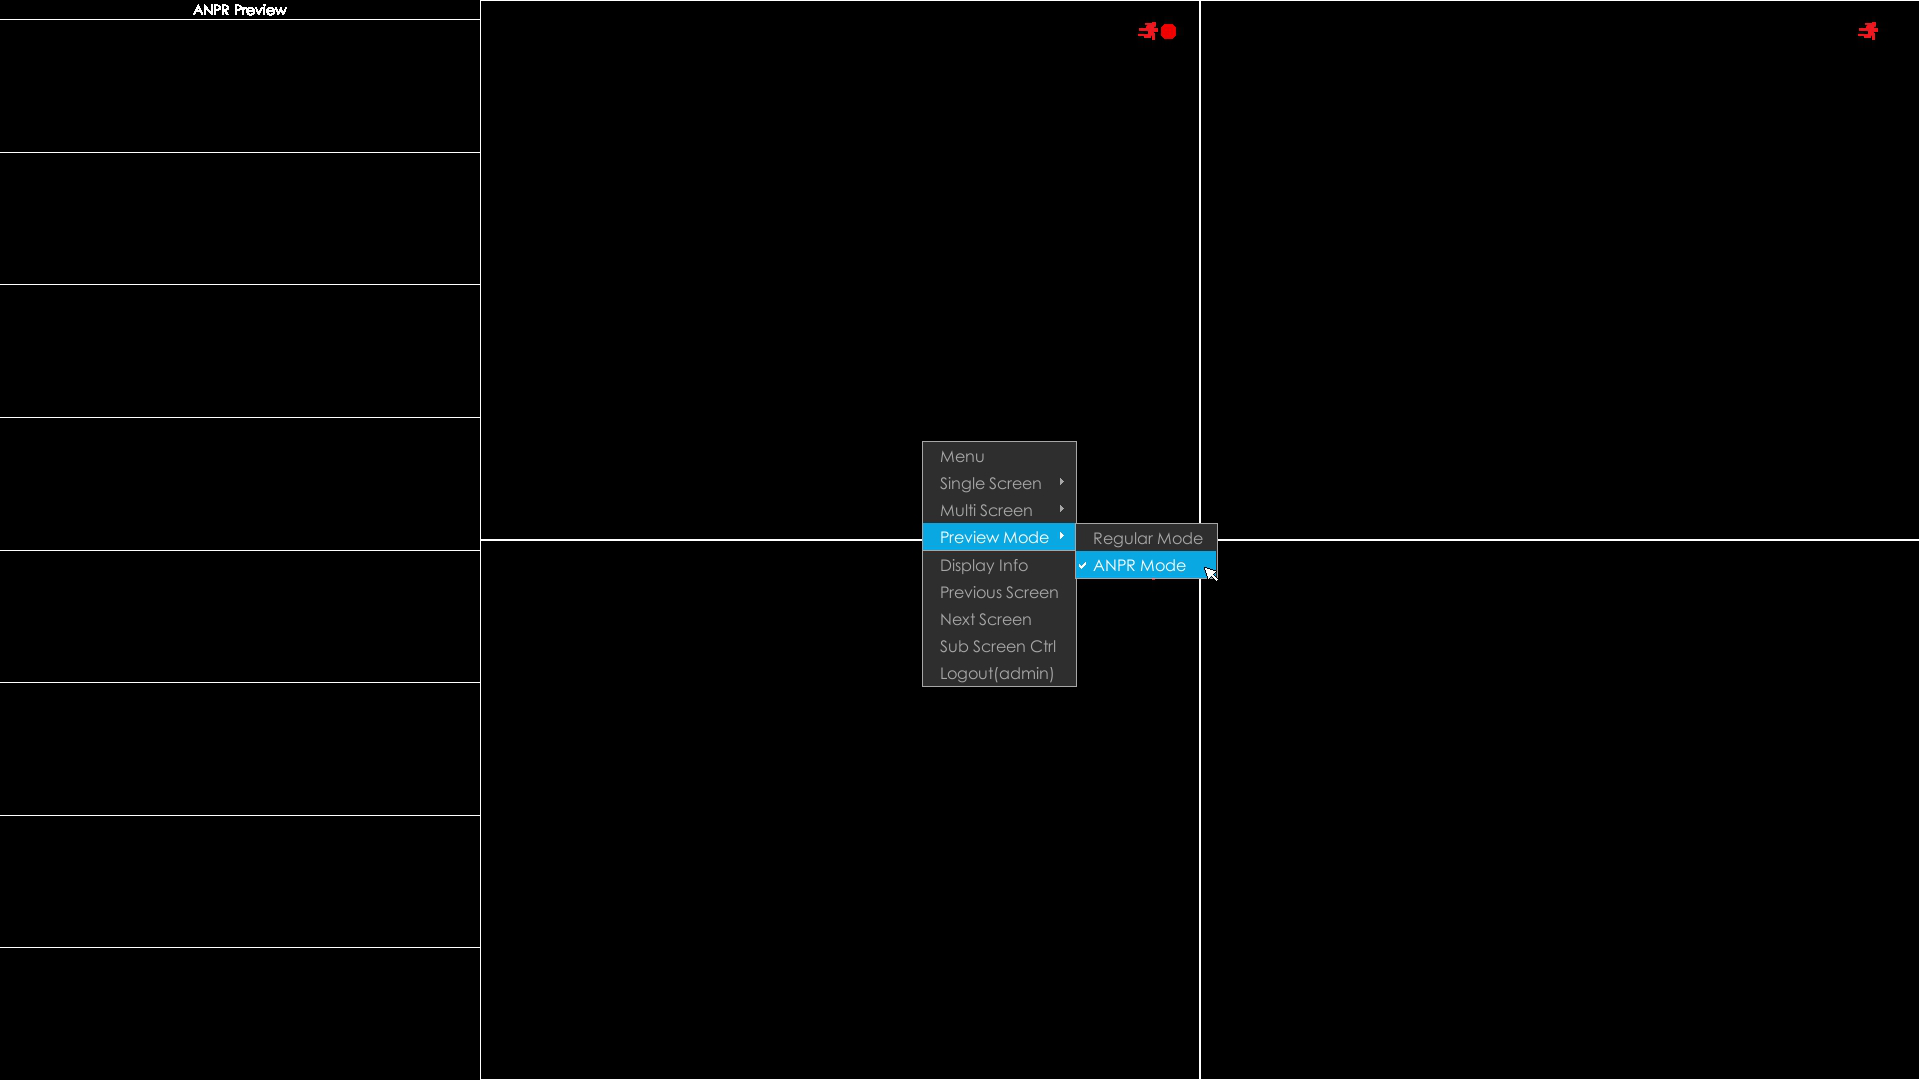Click Logout(admin) in context menu
Viewport: 1920px width, 1080px height.
(x=996, y=673)
